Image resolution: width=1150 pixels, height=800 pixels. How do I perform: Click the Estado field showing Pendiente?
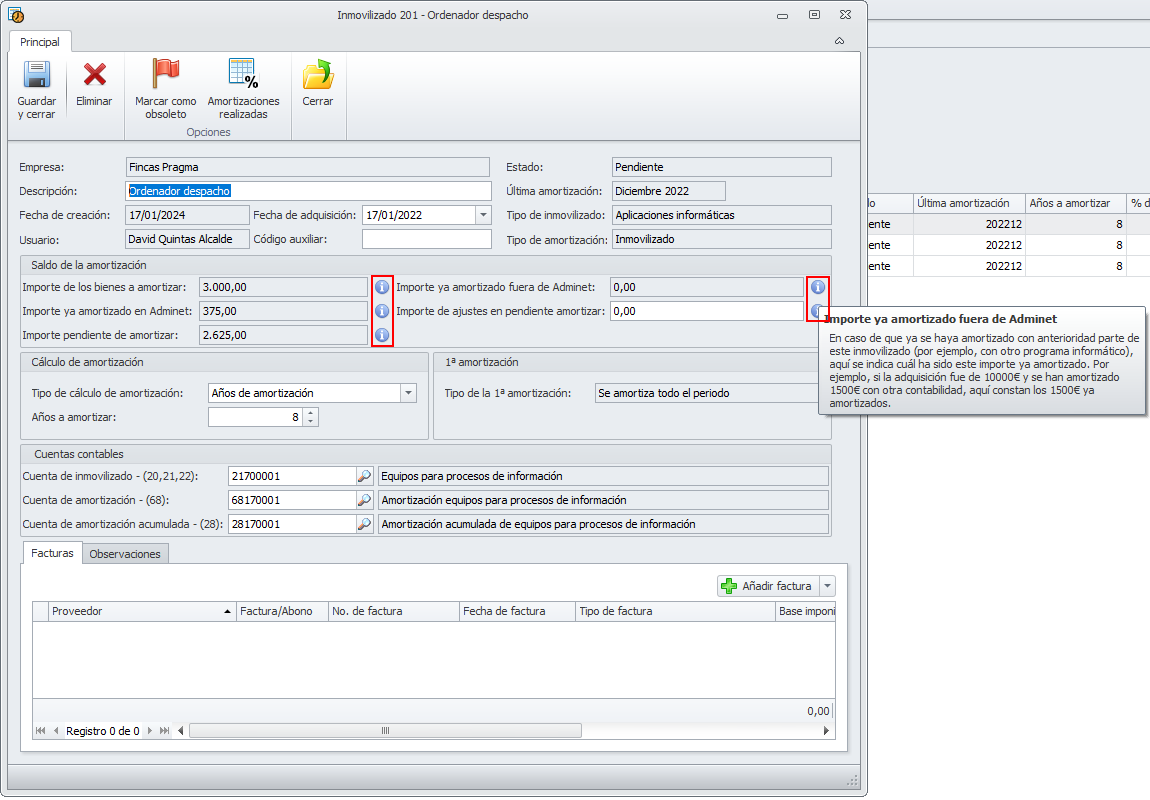click(722, 167)
